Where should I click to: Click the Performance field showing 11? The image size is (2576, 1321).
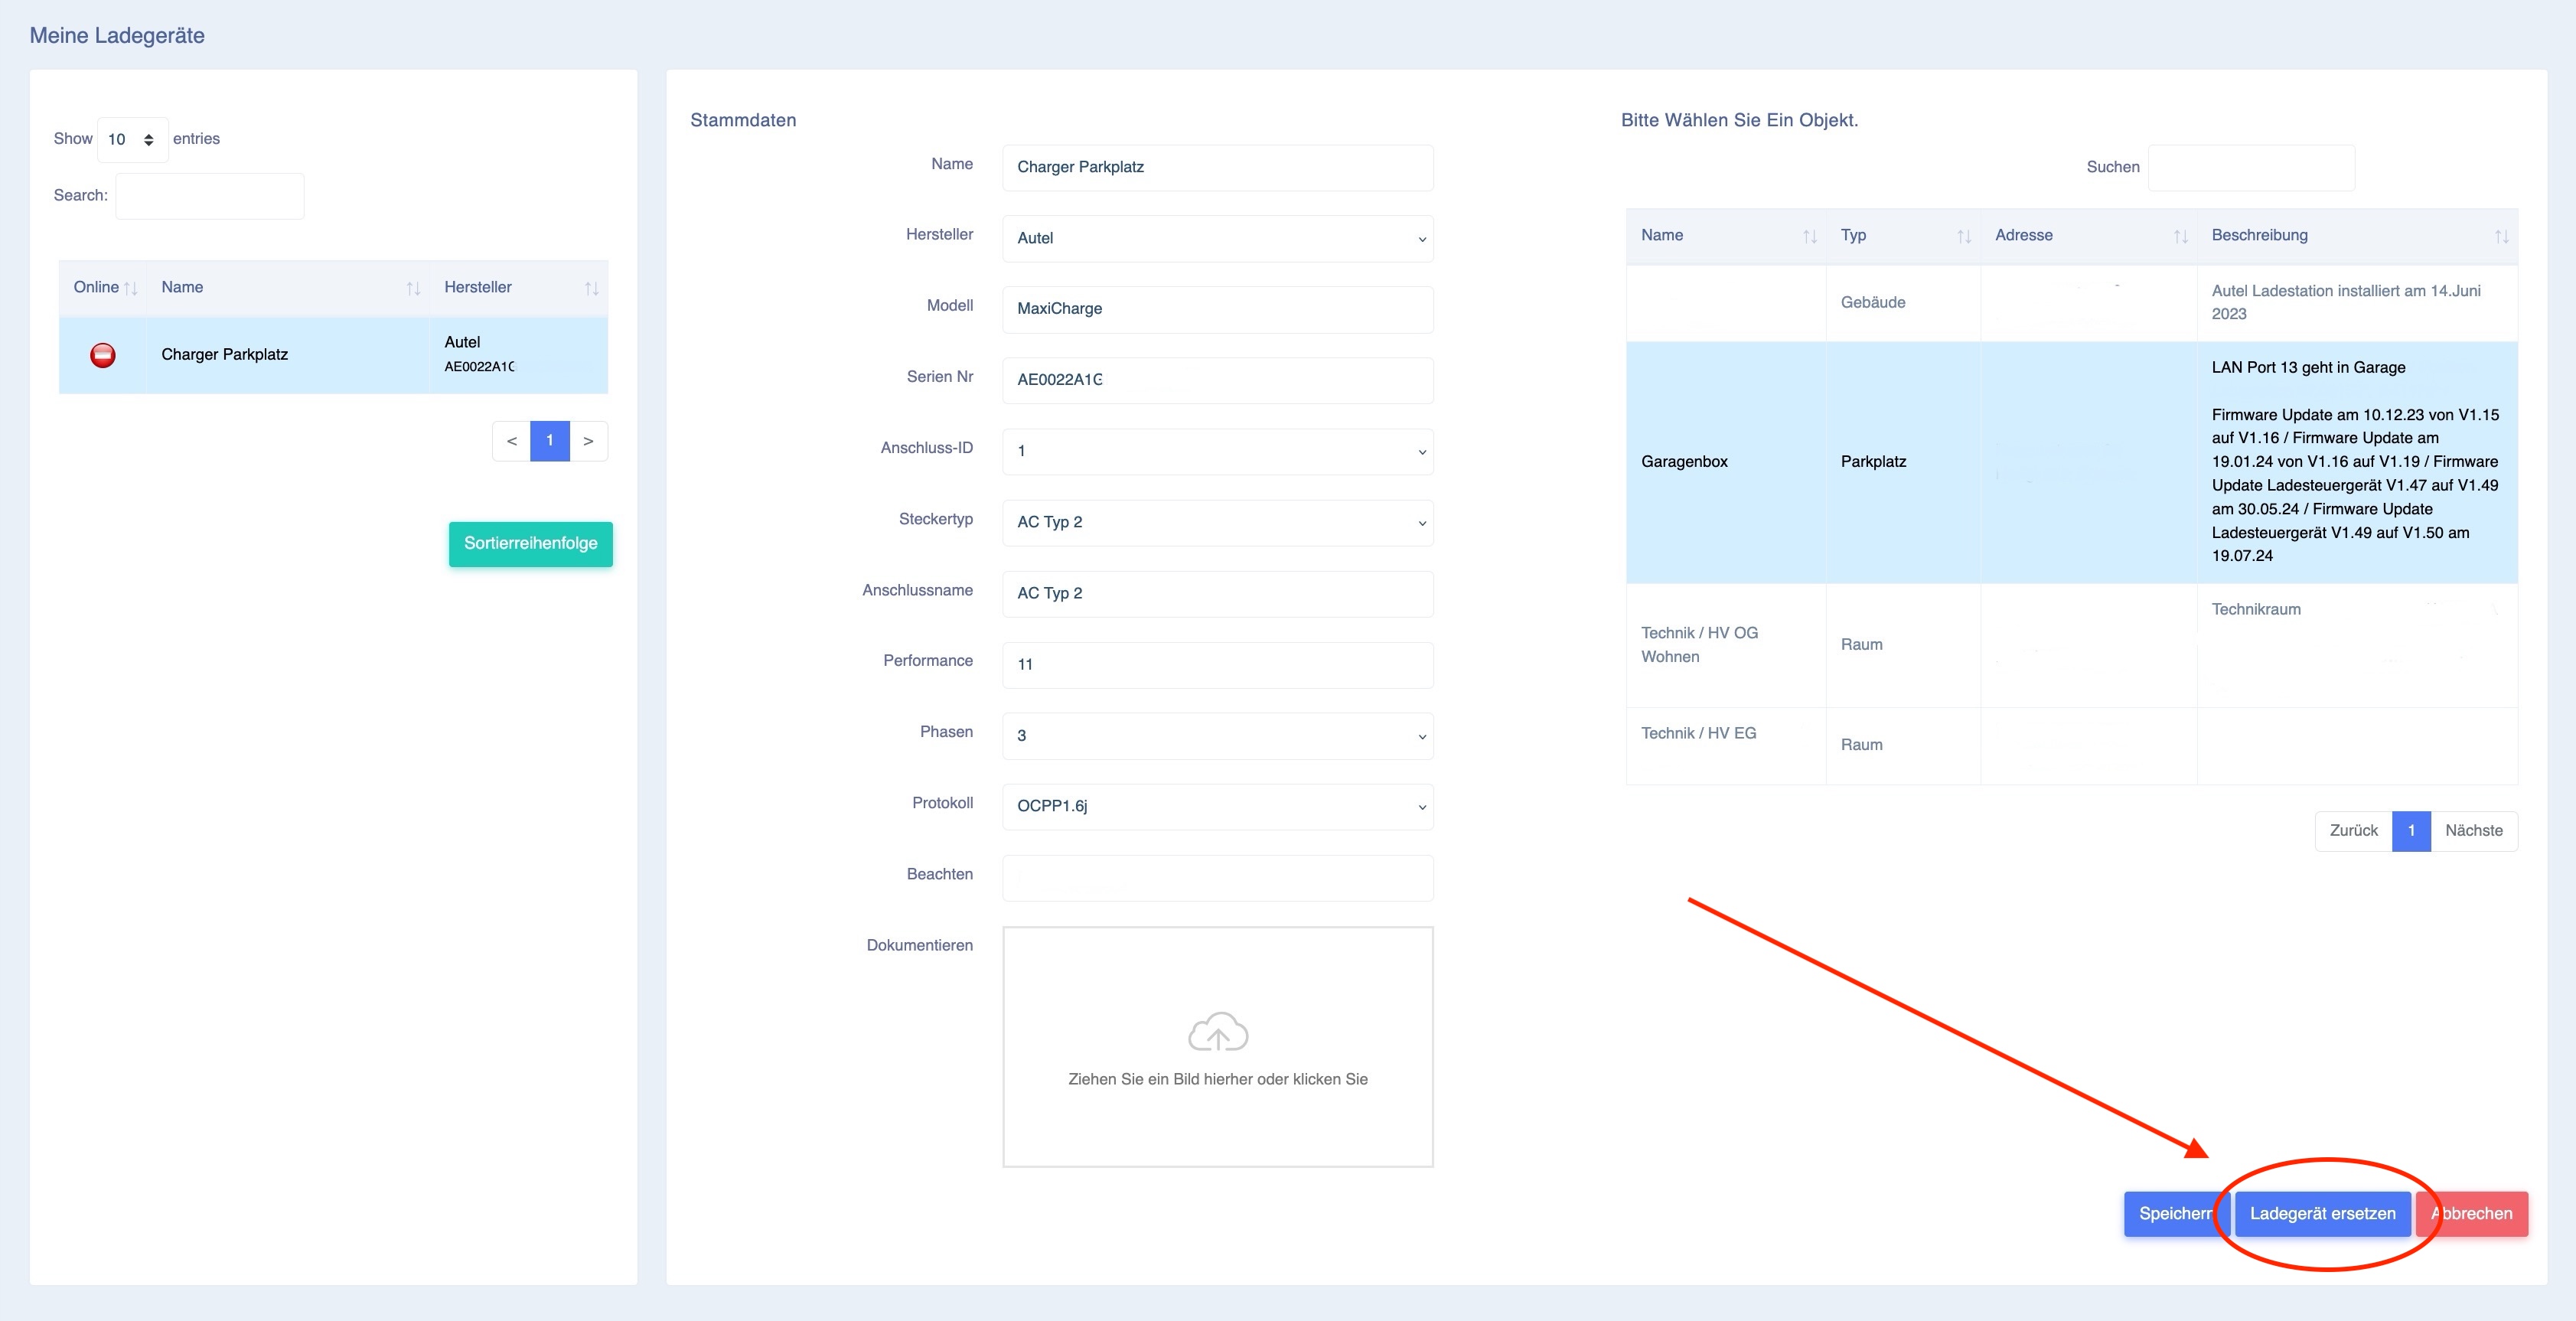(1217, 664)
